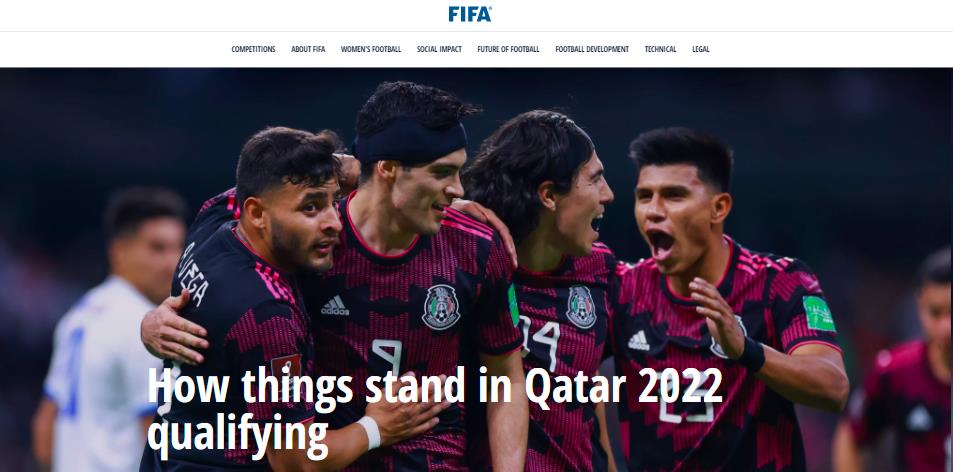
Task: Open Future of Football nav link
Action: click(508, 49)
